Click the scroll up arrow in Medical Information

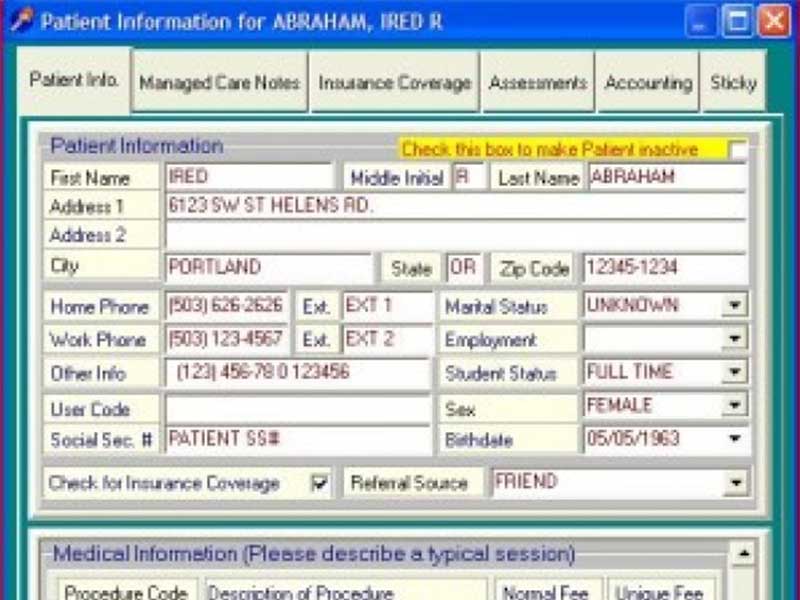click(743, 553)
